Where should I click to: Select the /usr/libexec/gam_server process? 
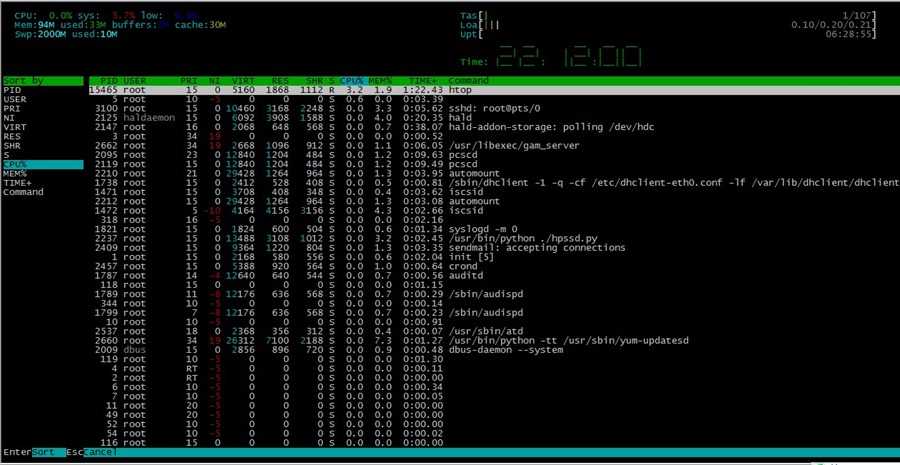point(494,146)
